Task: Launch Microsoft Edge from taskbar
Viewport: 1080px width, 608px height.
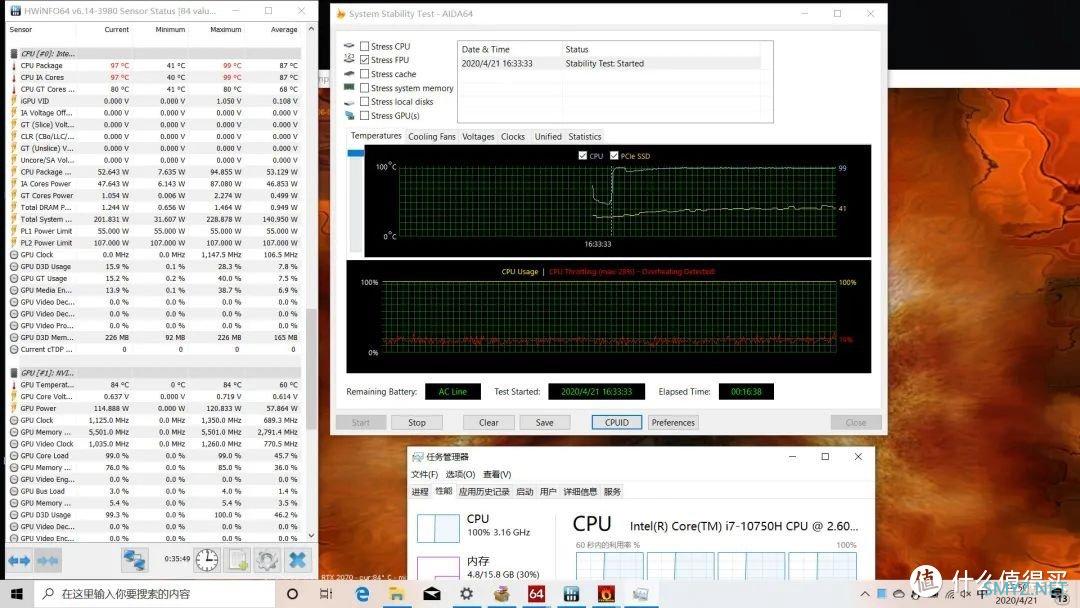Action: pyautogui.click(x=362, y=594)
